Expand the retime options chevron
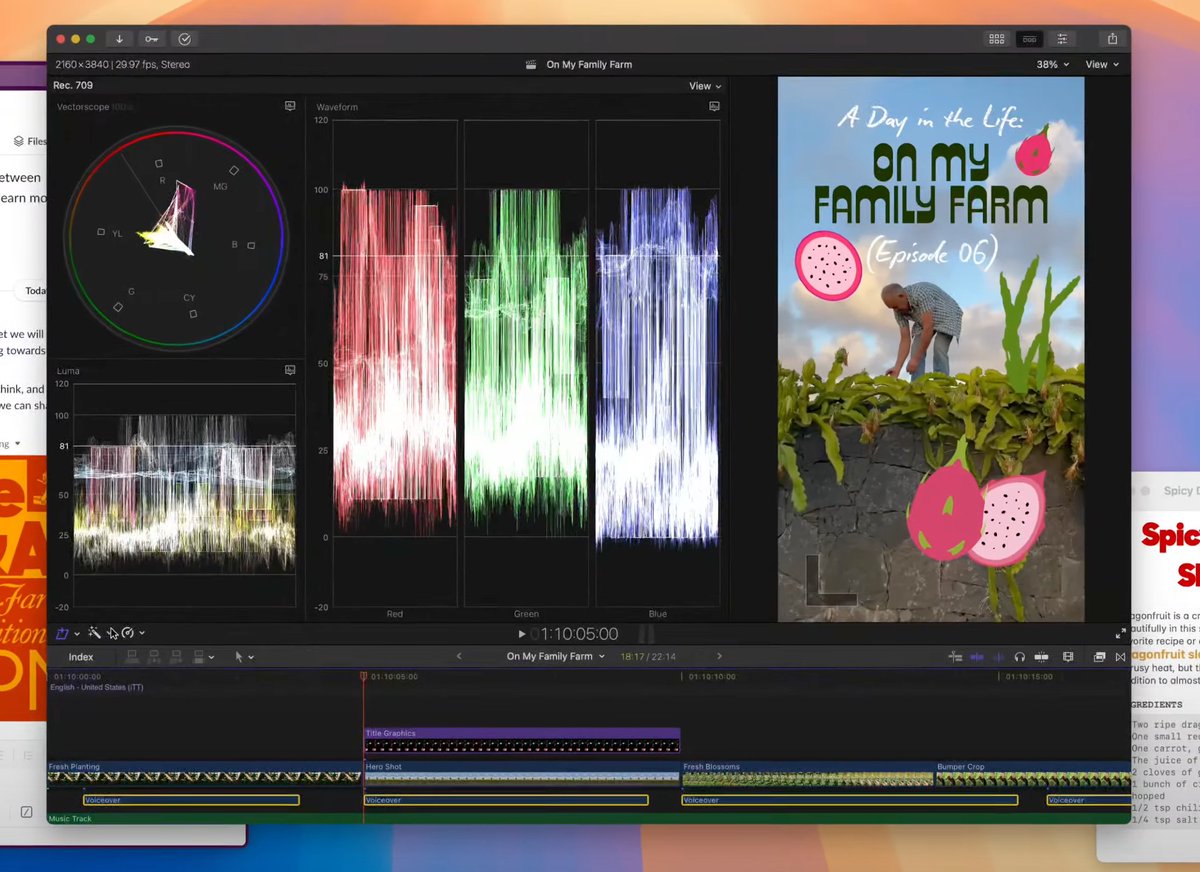 [142, 633]
